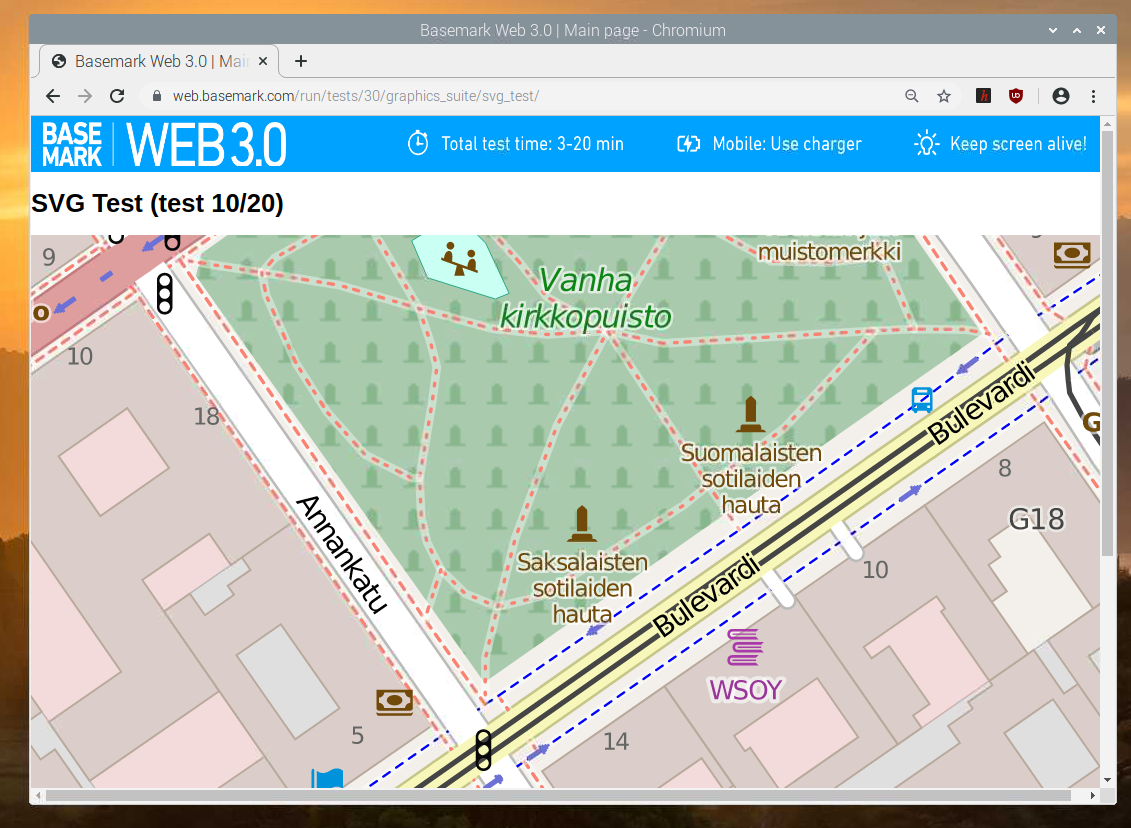Click 'Keep screen alive!' text
The image size is (1131, 828).
tap(1018, 144)
